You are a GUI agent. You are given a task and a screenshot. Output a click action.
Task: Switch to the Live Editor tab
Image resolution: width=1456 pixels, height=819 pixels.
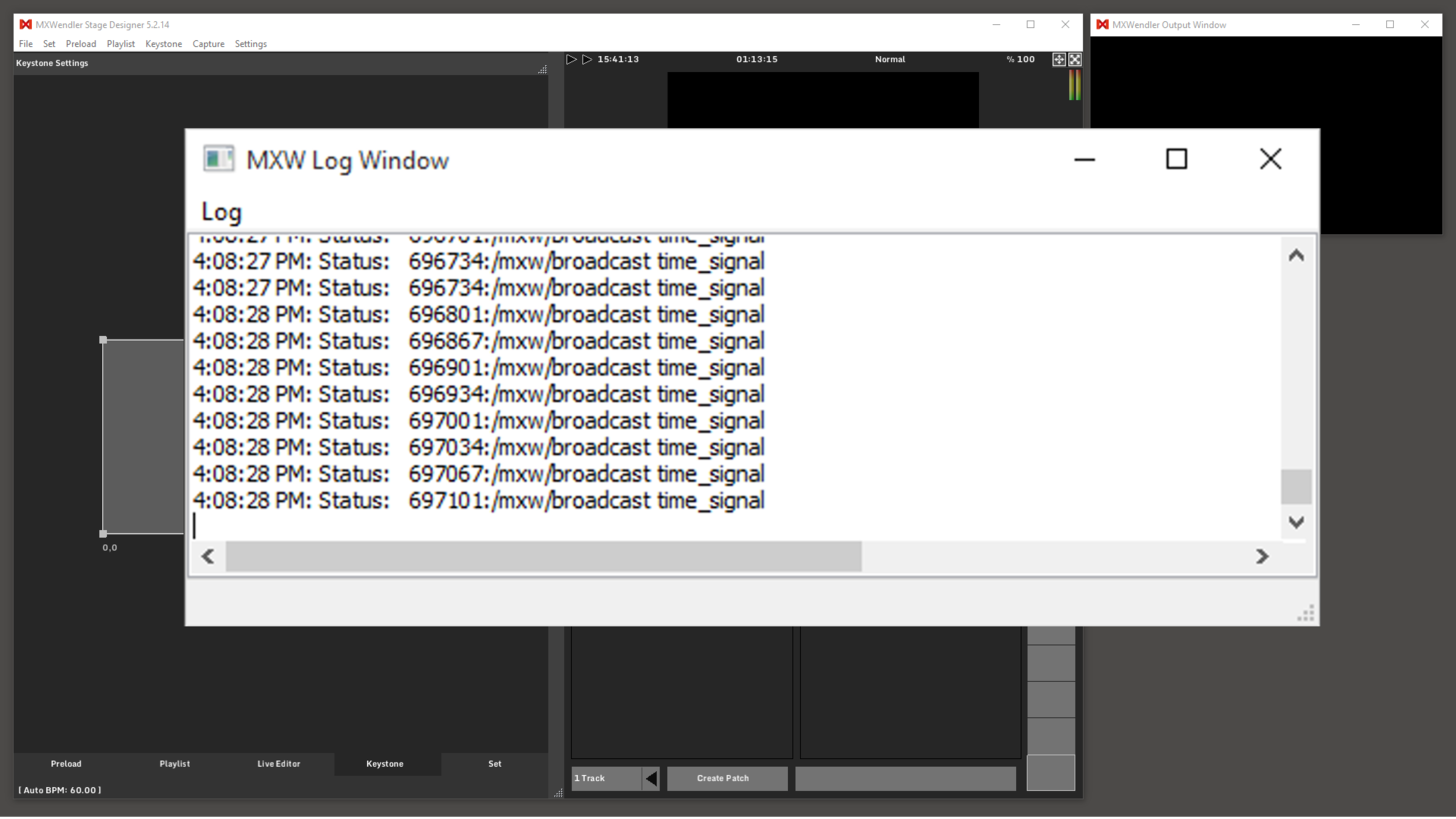pos(278,764)
